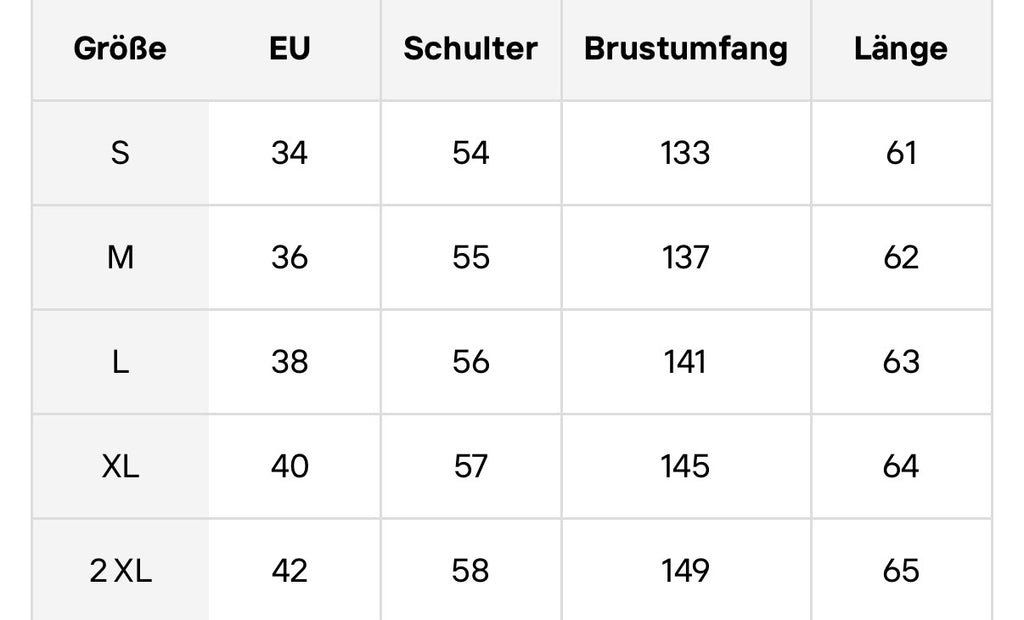Click length value 64 cell
Screen dimensions: 1024x620
[x=901, y=466]
